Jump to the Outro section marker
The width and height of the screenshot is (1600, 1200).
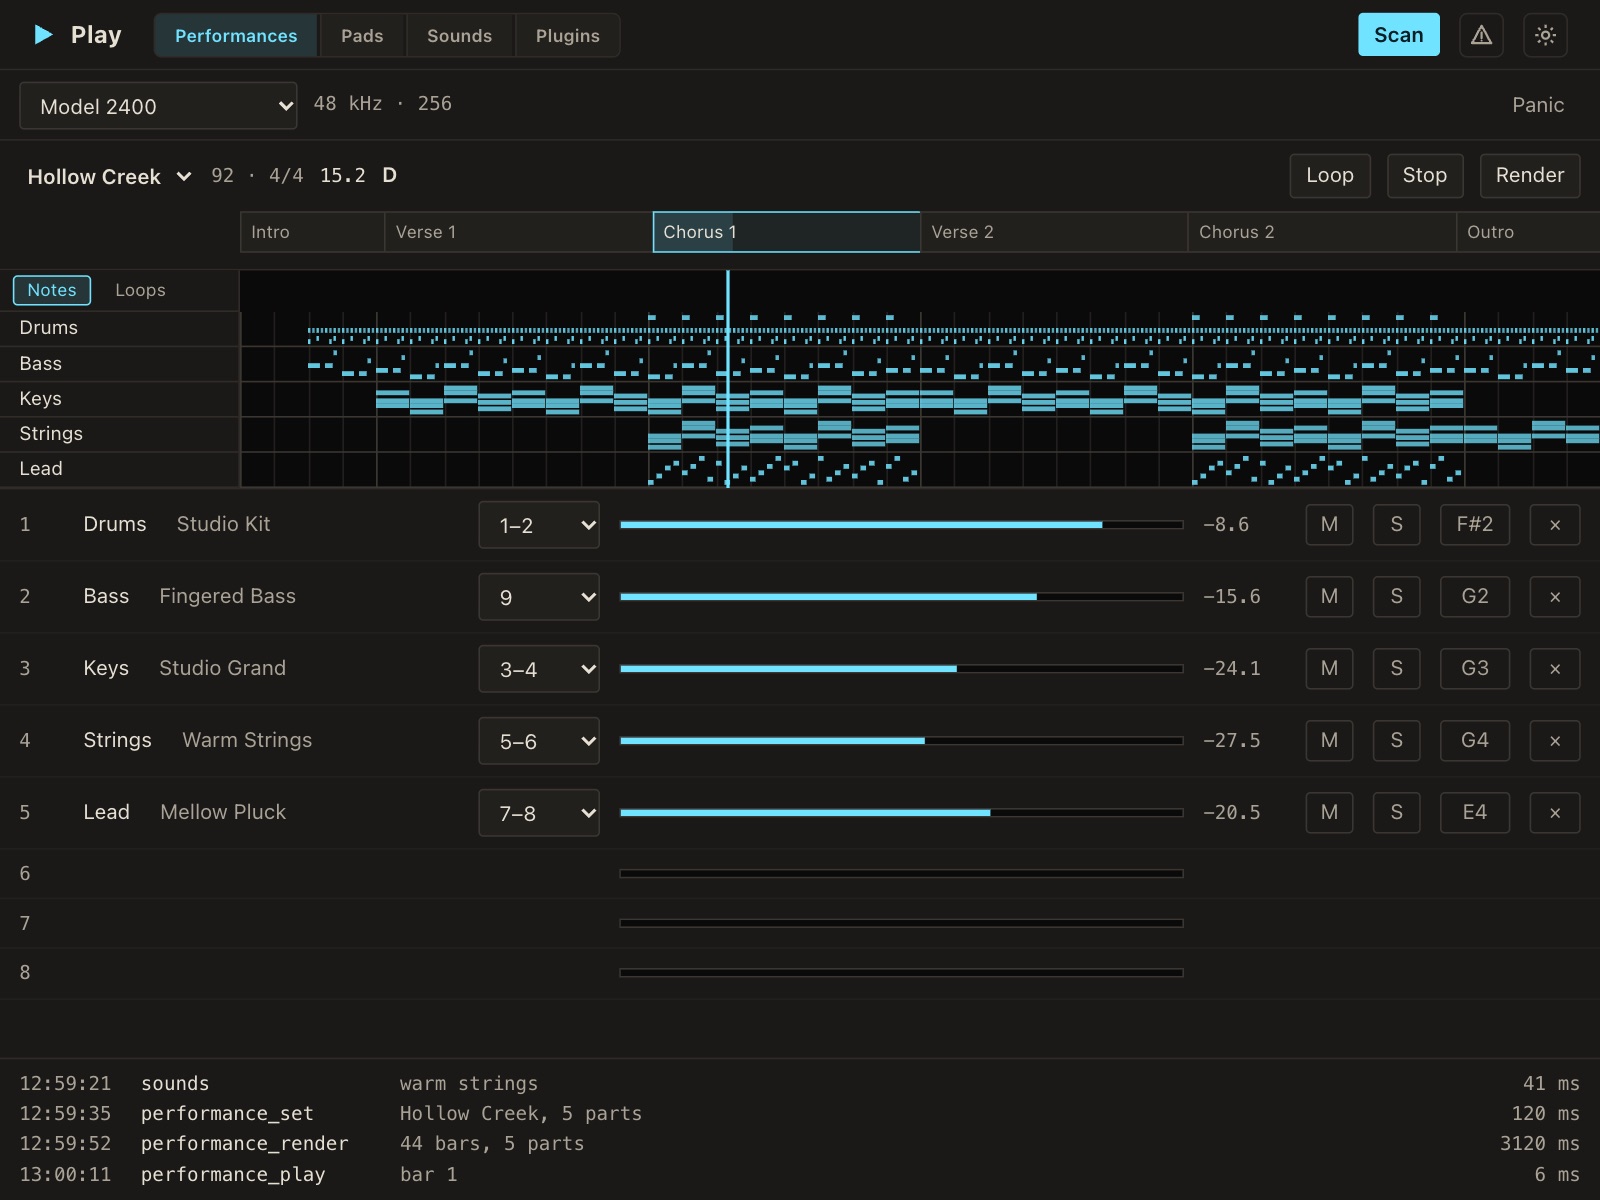point(1528,232)
